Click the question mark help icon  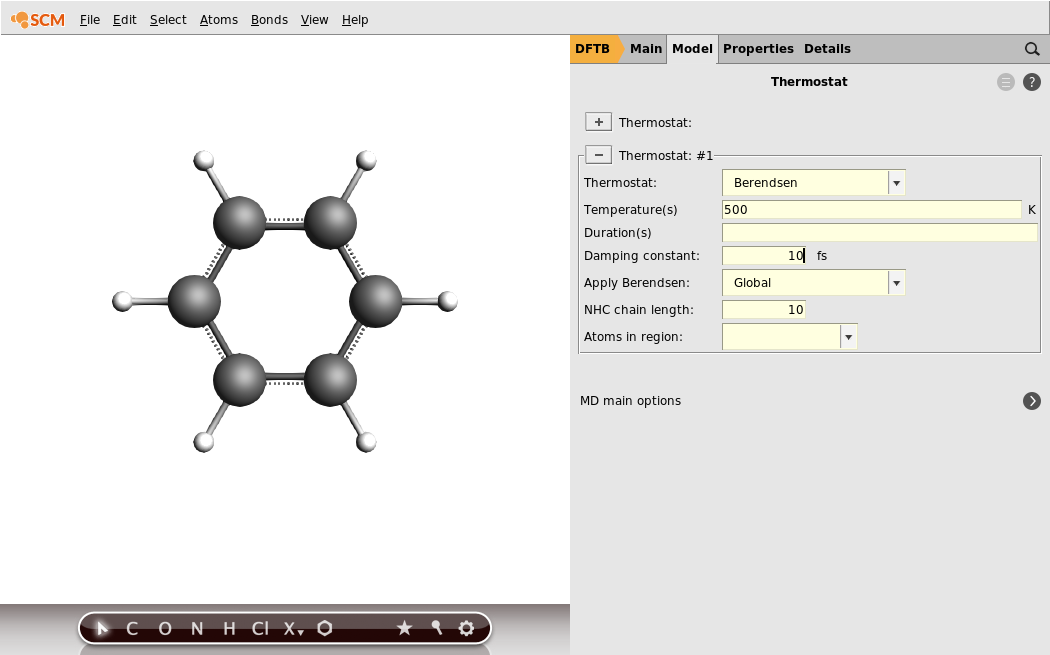[1032, 82]
